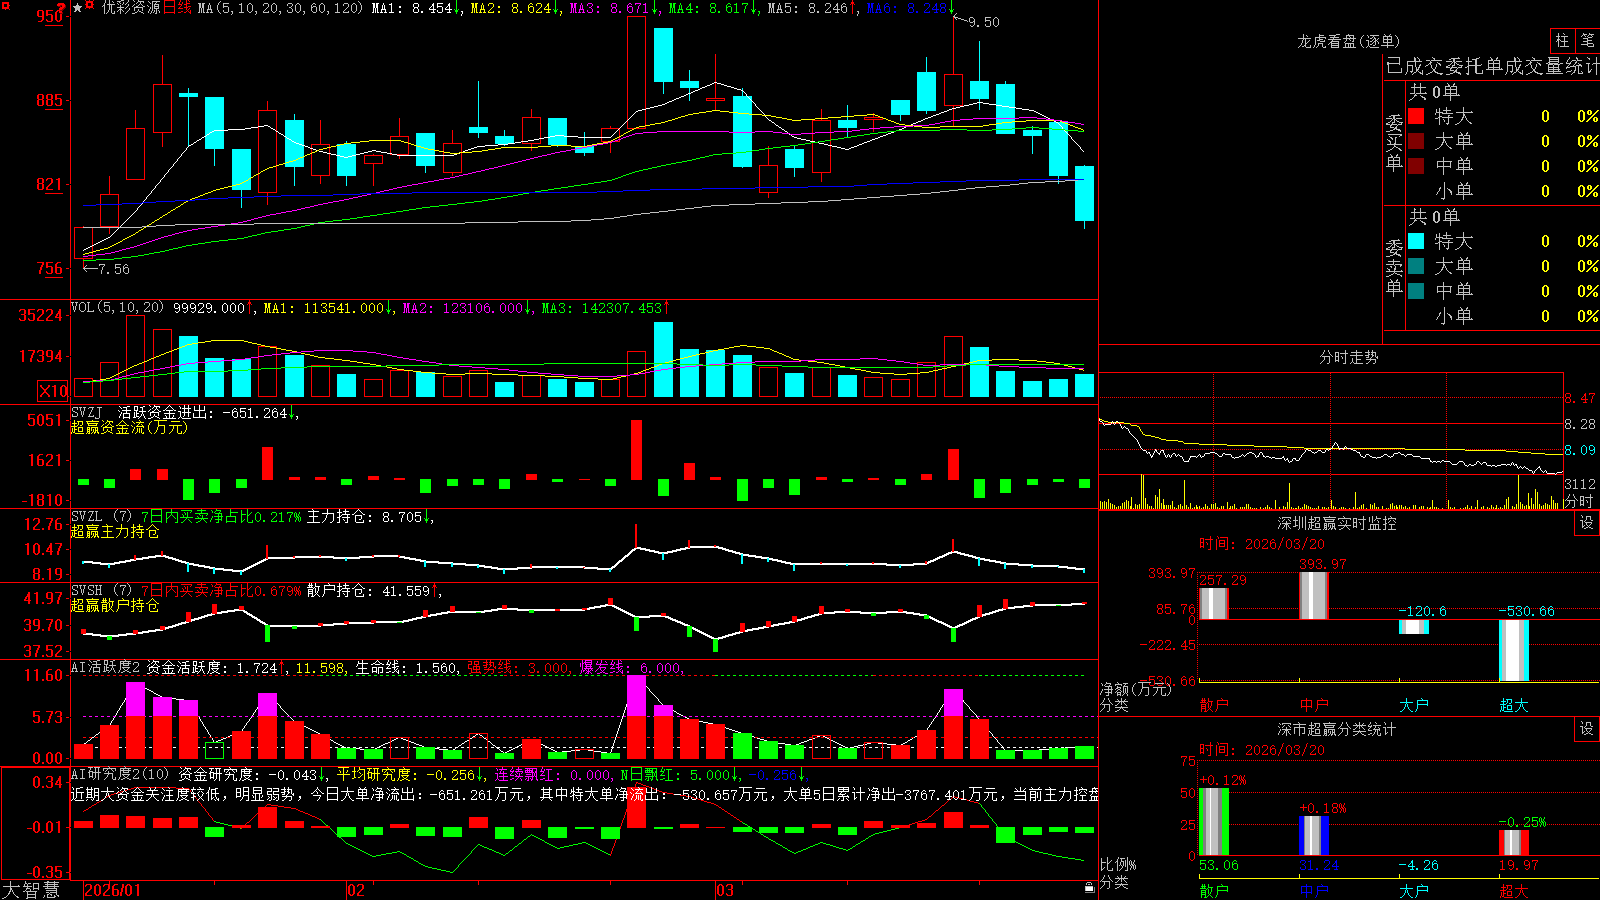Click the MA3: 8.671 value
This screenshot has height=900, width=1600.
pyautogui.click(x=613, y=8)
